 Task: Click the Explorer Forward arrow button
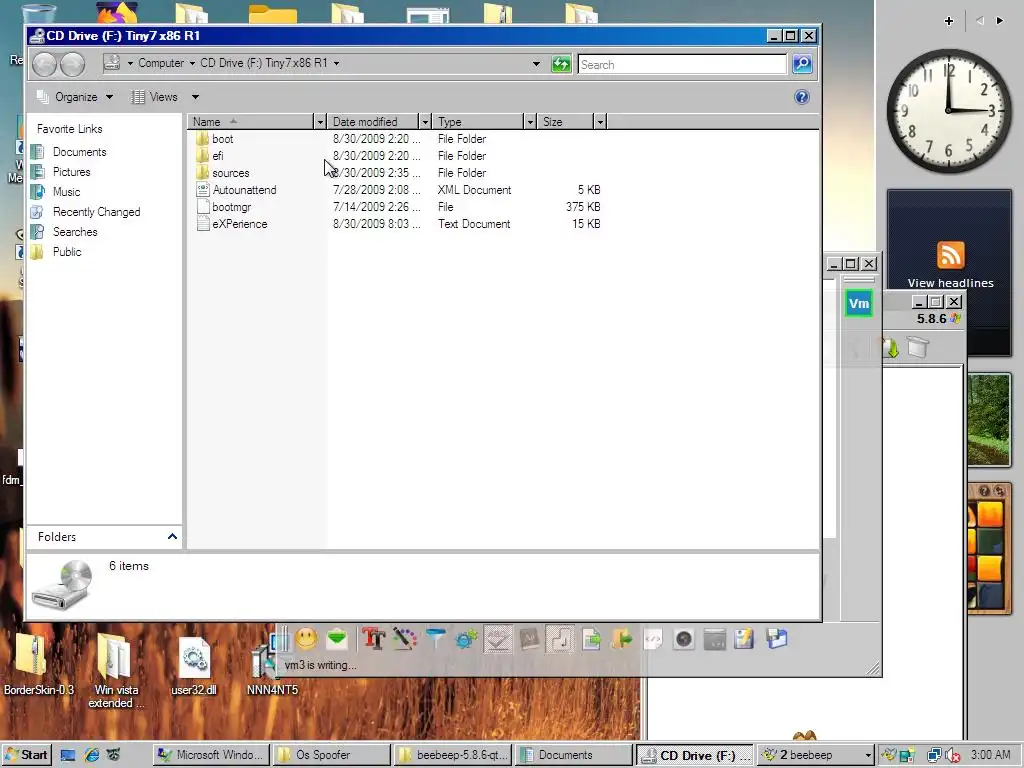[x=72, y=64]
